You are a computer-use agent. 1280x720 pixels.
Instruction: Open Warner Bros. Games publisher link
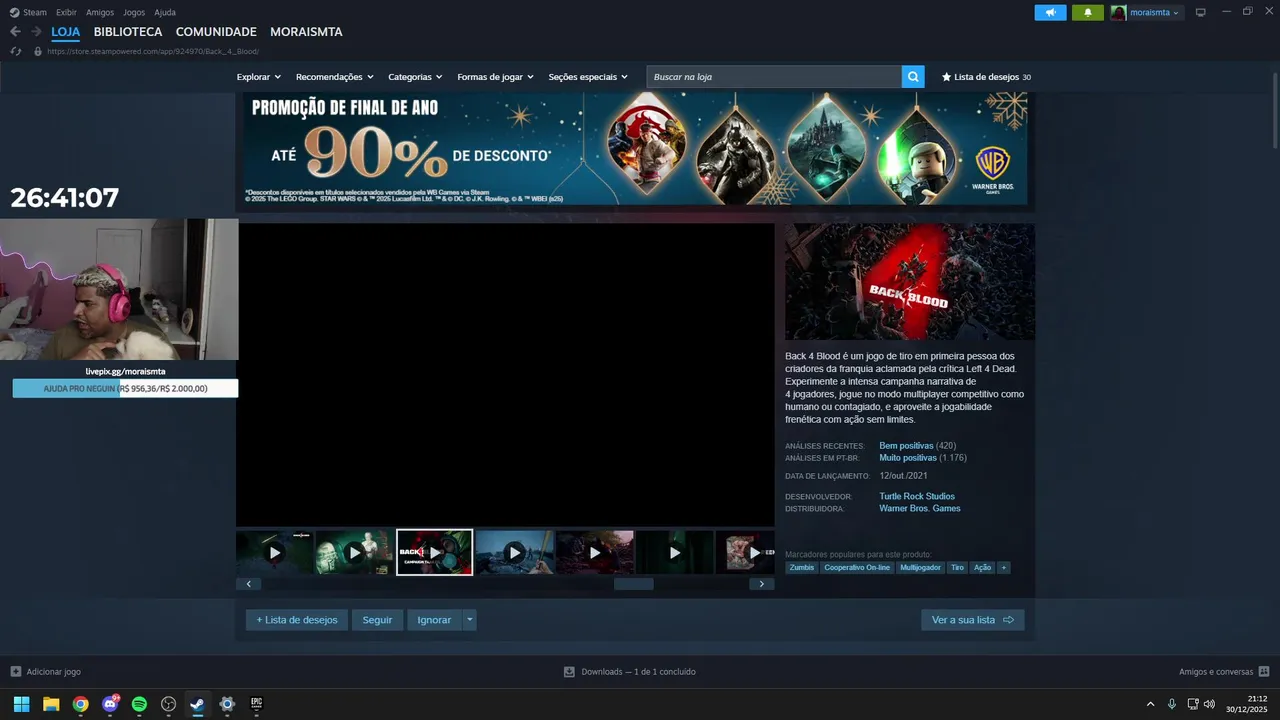point(920,508)
